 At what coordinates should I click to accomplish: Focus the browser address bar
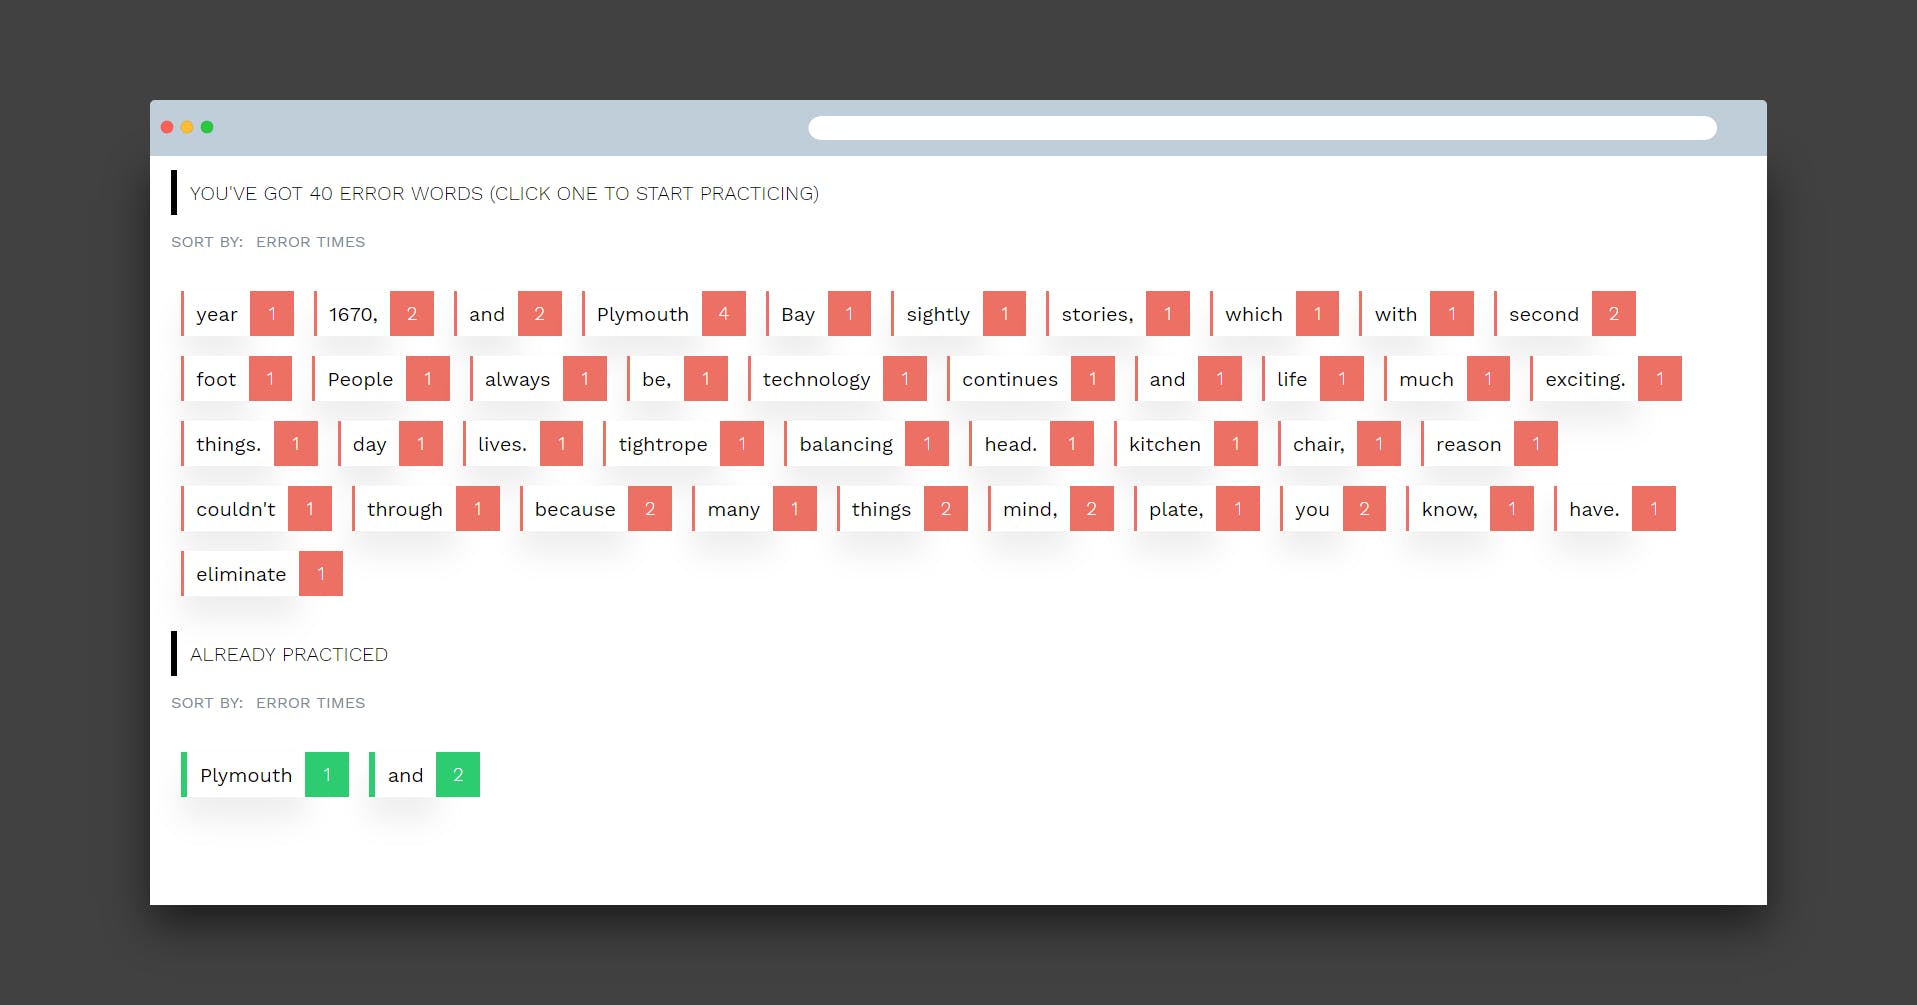pos(1262,128)
